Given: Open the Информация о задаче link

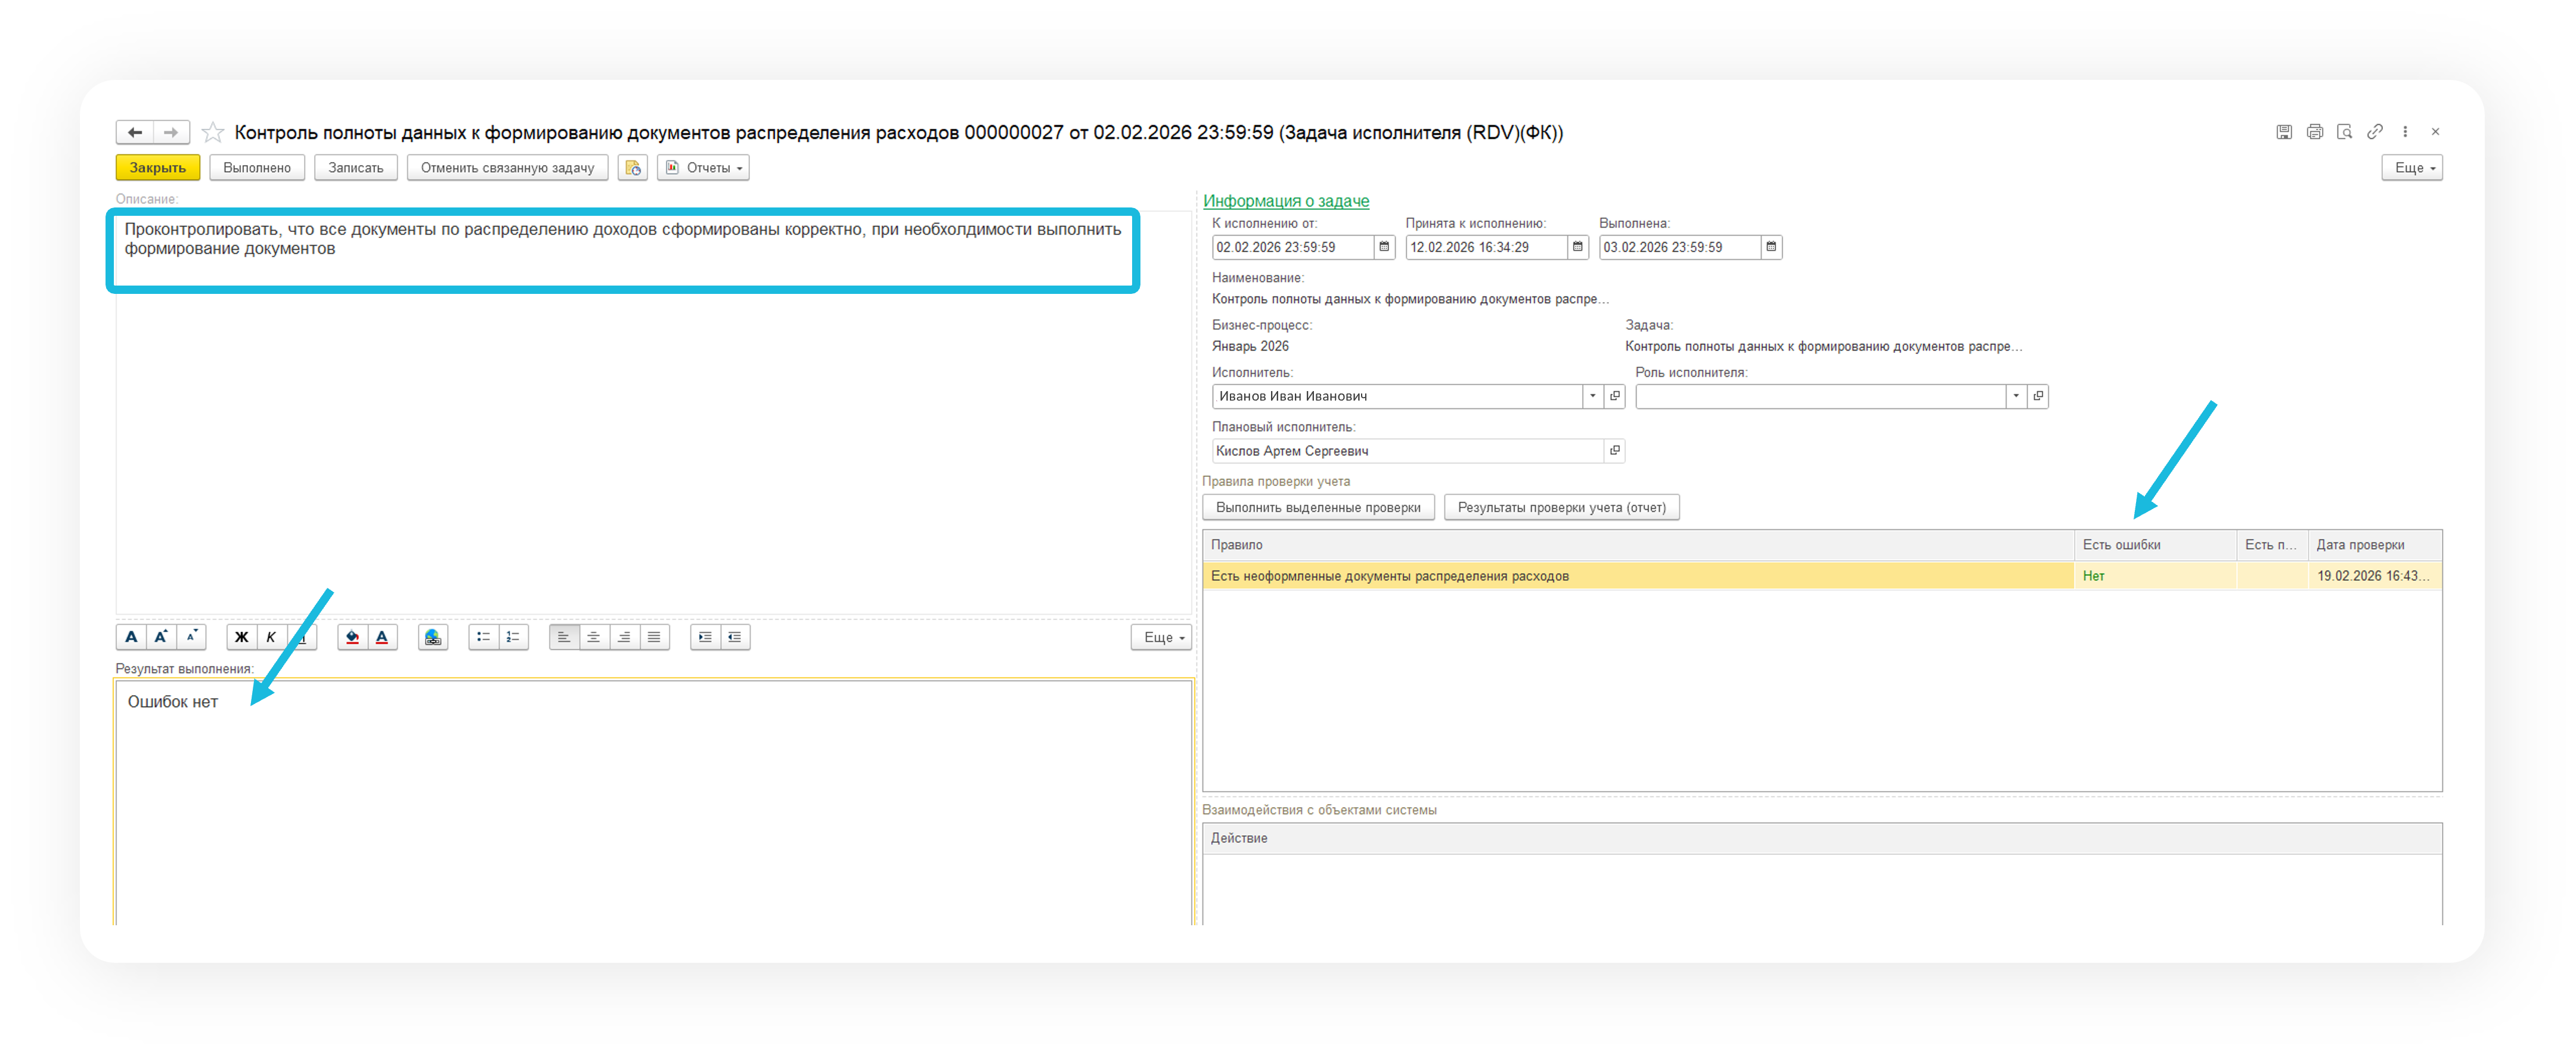Looking at the screenshot, I should click(1286, 201).
